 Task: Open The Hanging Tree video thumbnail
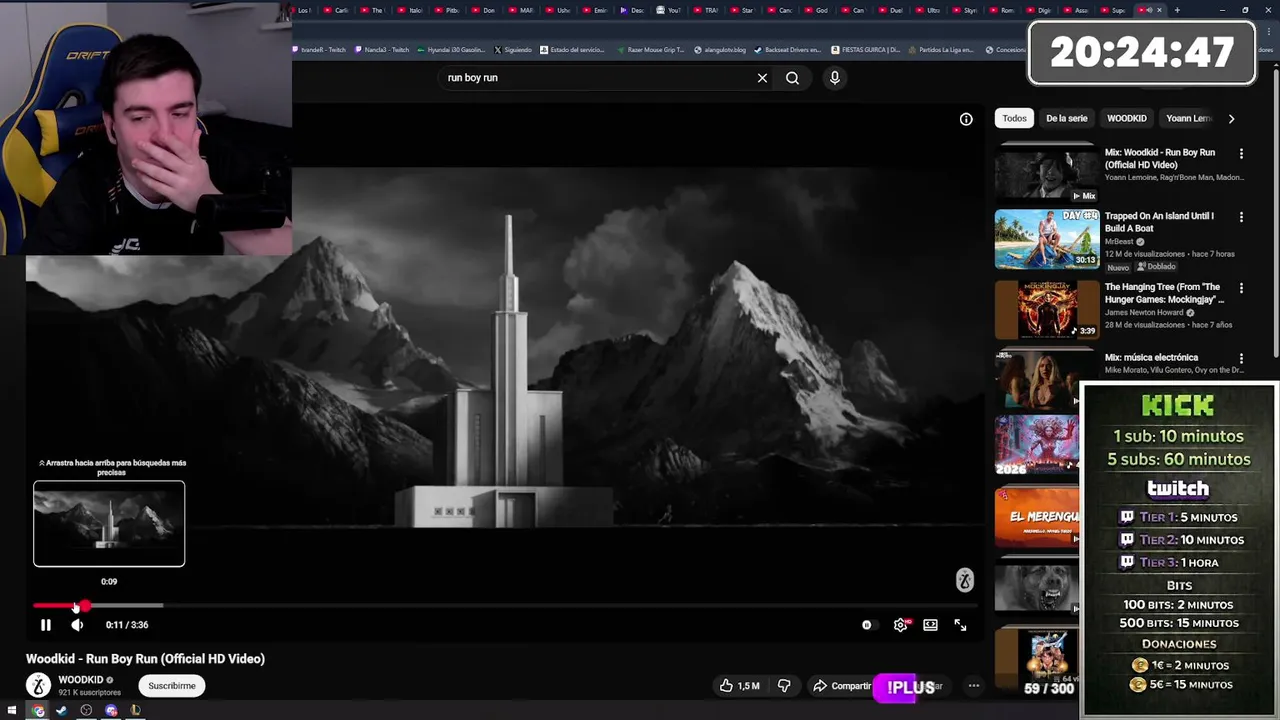[1046, 309]
